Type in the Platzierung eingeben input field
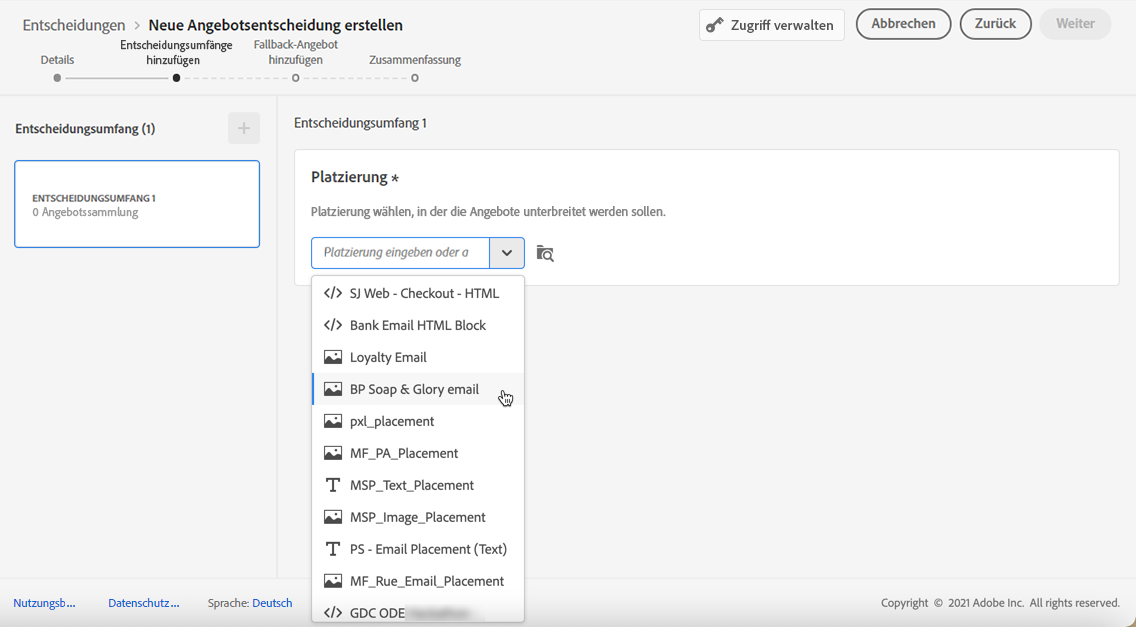1136x627 pixels. pyautogui.click(x=400, y=253)
